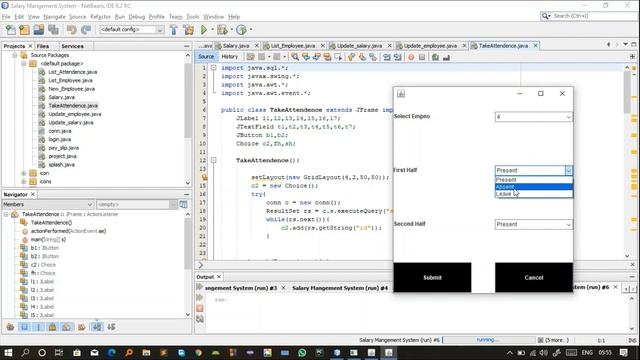Click the first Navigator filter icon at bottom
640x360 pixels.
(10, 327)
